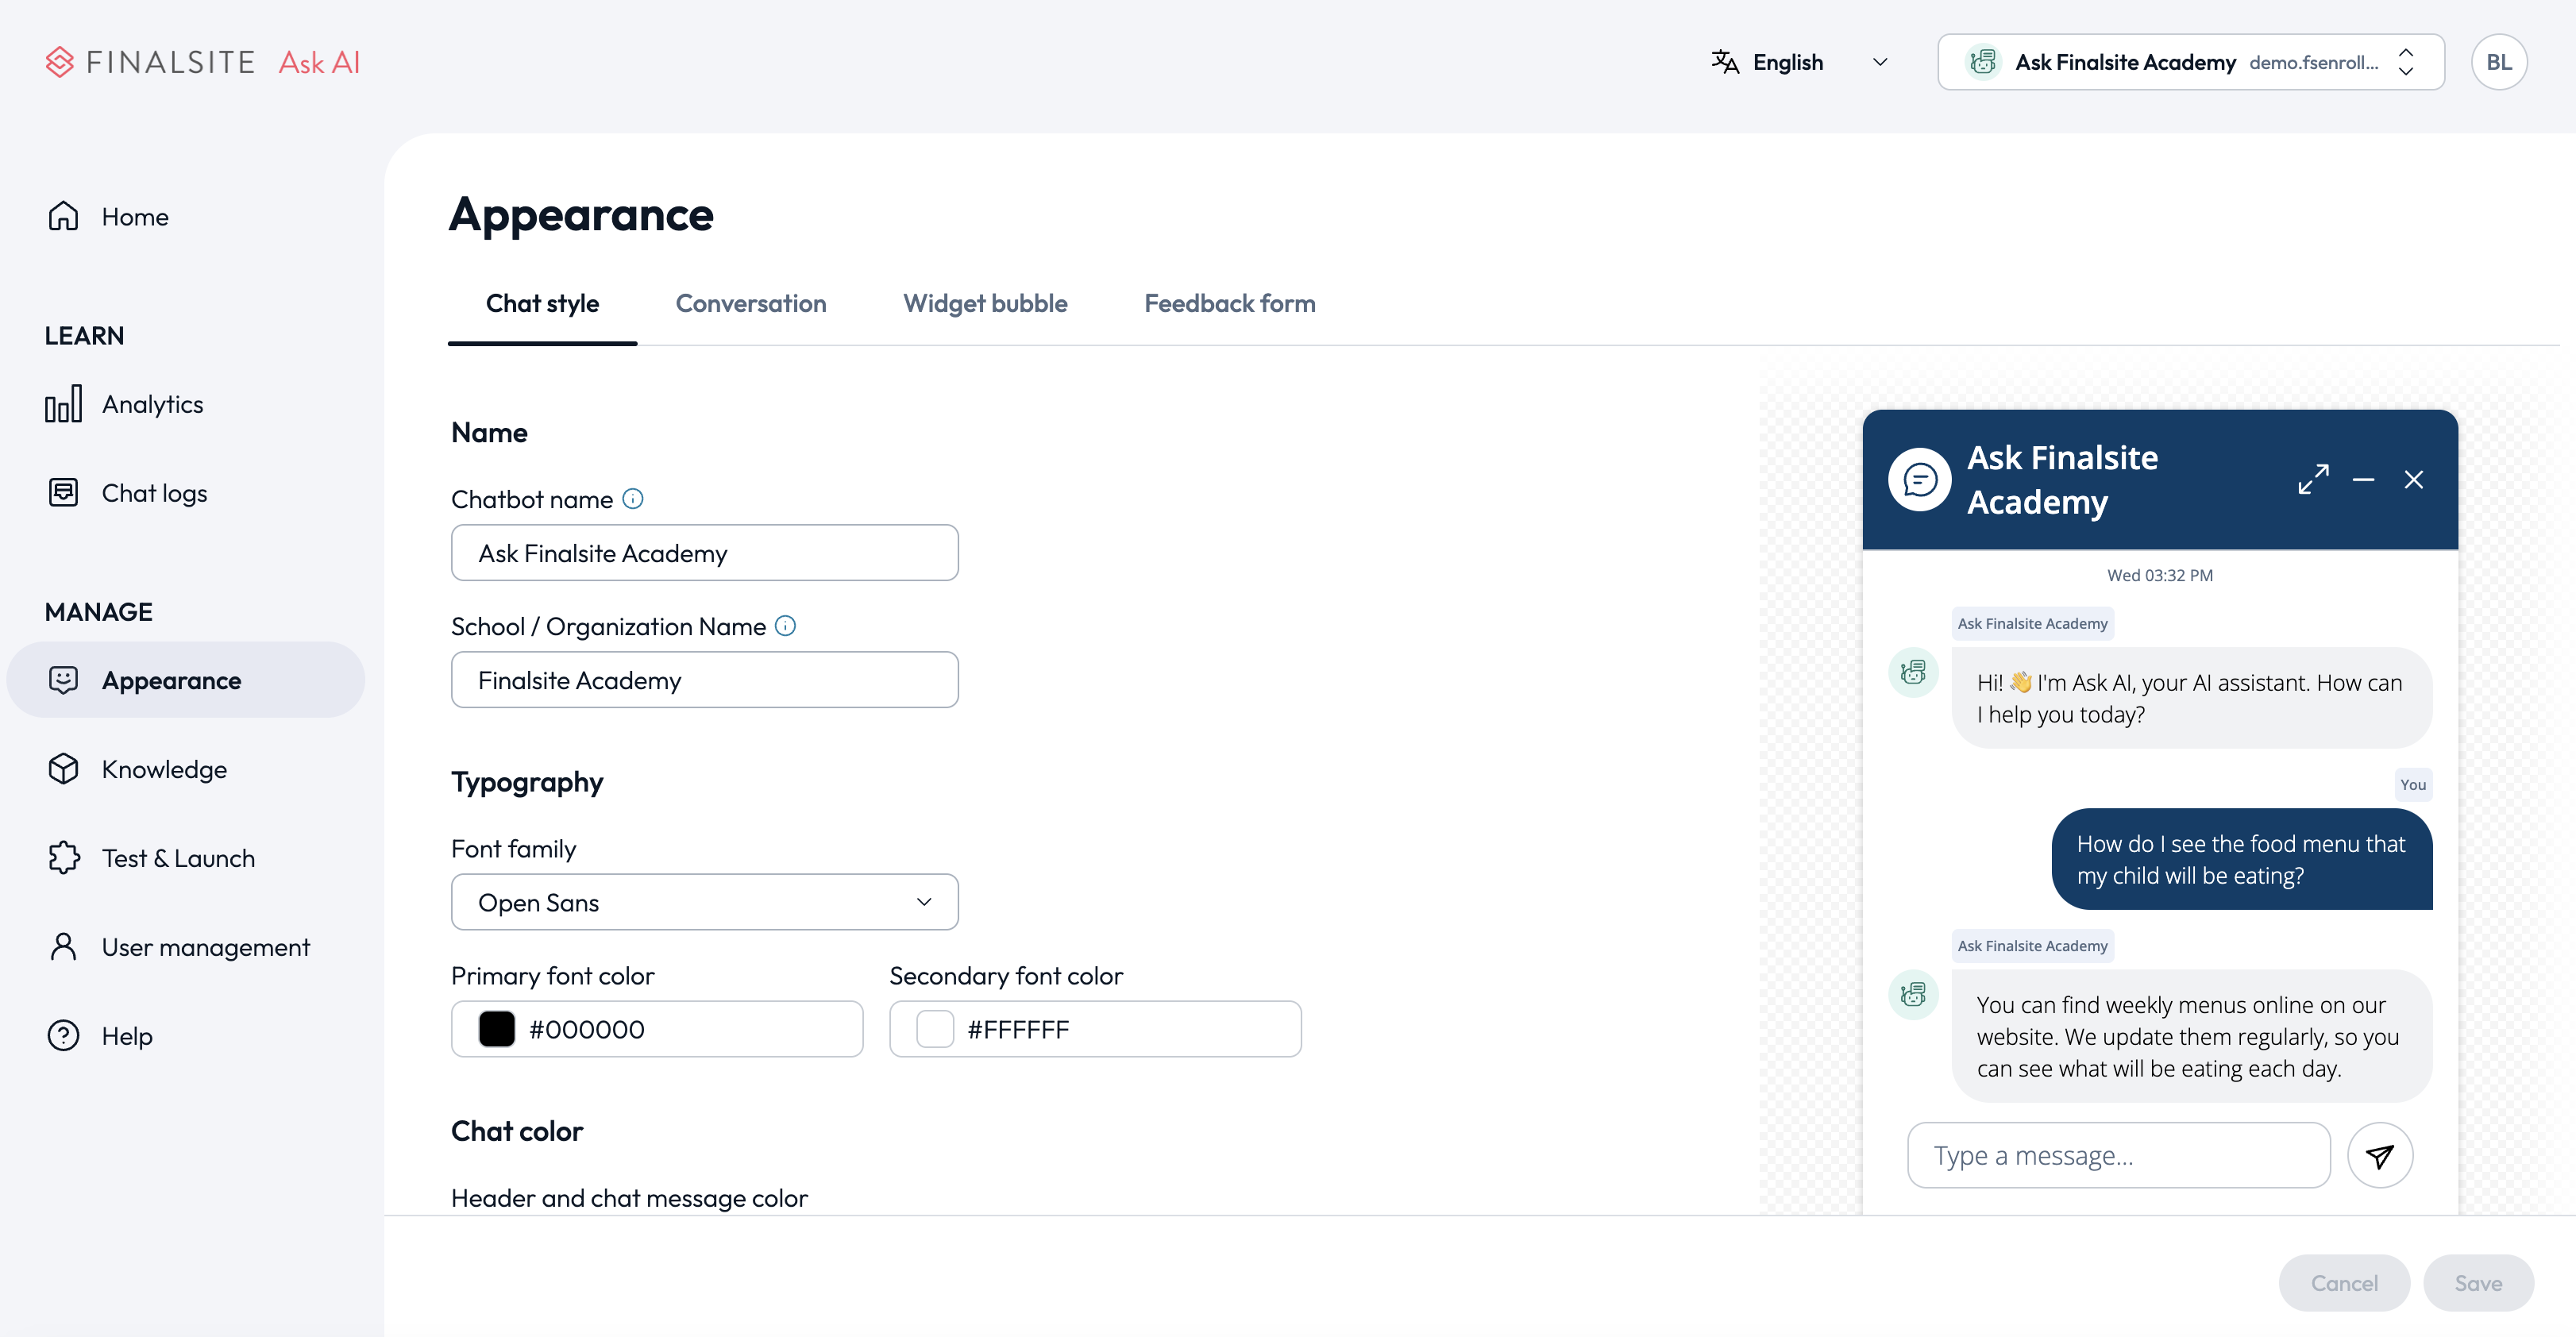Viewport: 2576px width, 1337px height.
Task: Click the 'Chat color' section heading
Action: [x=516, y=1131]
